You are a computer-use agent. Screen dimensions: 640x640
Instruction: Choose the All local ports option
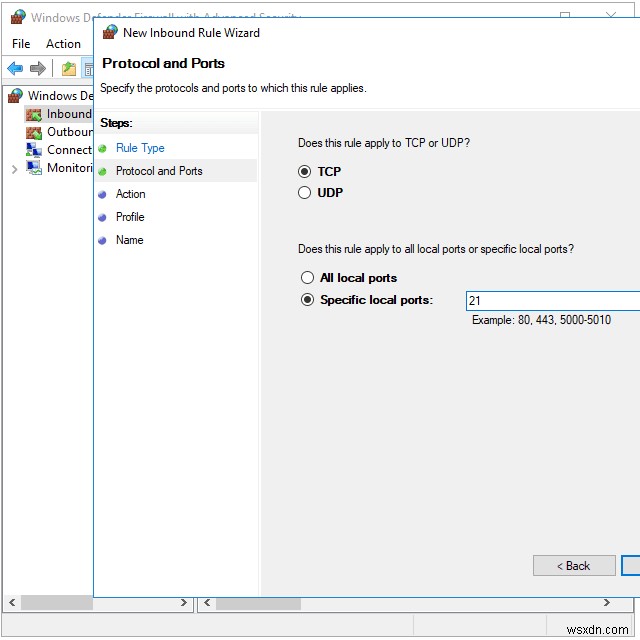[307, 278]
